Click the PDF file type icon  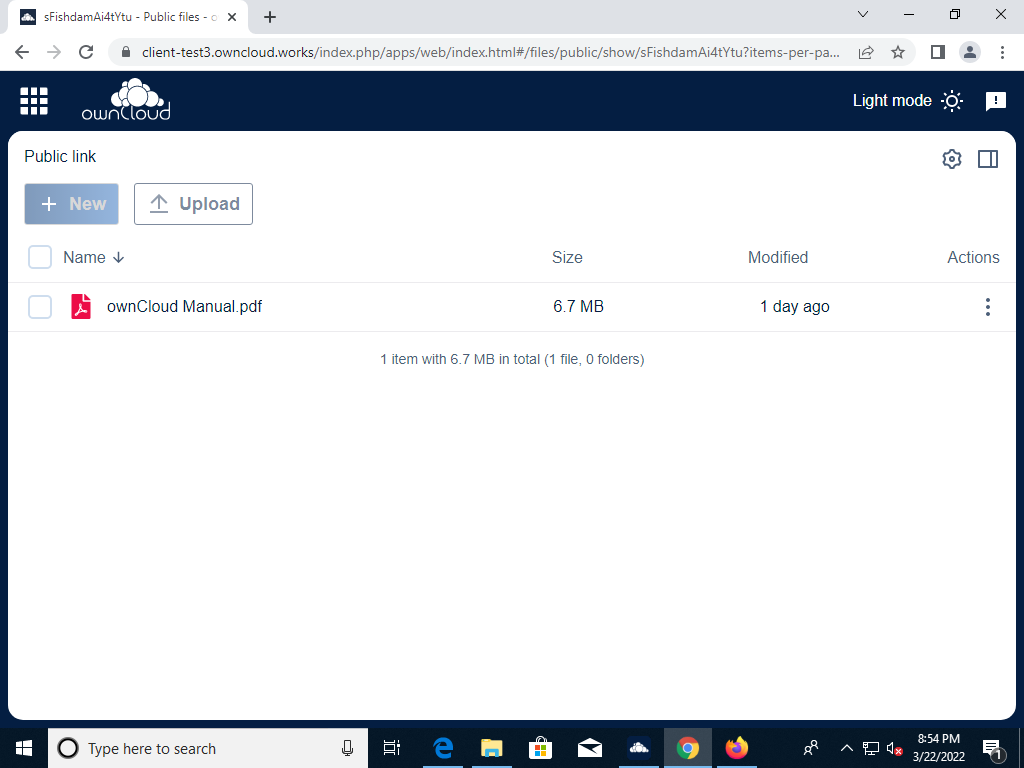[x=82, y=306]
